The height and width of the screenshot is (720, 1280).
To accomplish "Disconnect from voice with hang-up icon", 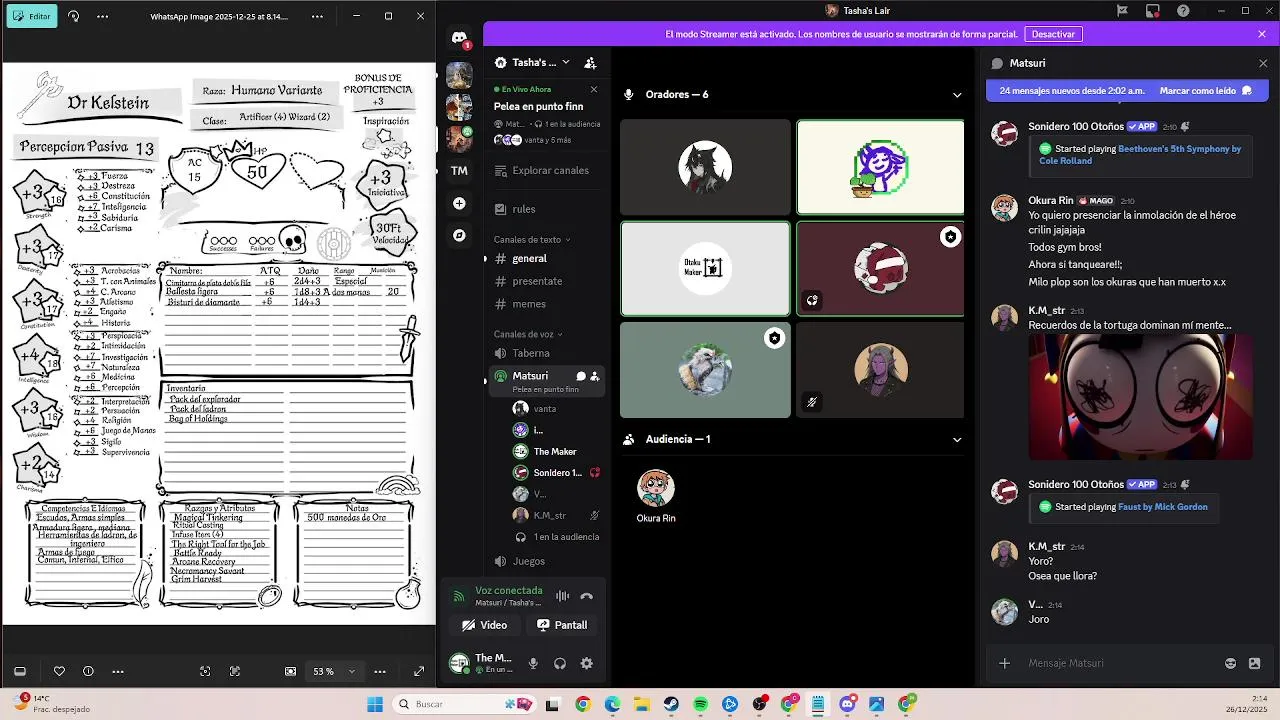I will [587, 596].
